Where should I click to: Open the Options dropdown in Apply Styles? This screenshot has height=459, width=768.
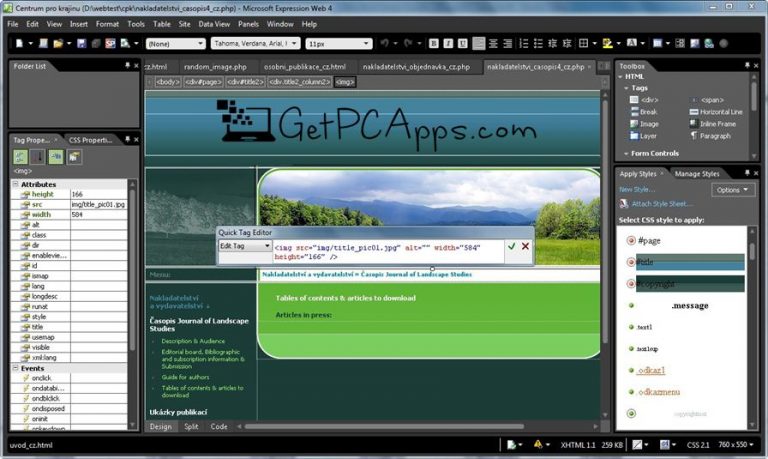pos(733,190)
